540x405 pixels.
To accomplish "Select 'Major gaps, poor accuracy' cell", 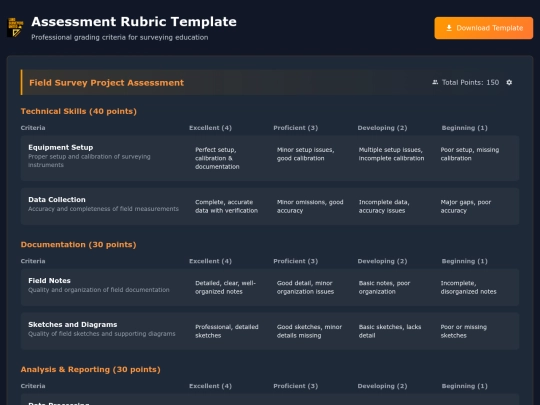I will coord(466,206).
